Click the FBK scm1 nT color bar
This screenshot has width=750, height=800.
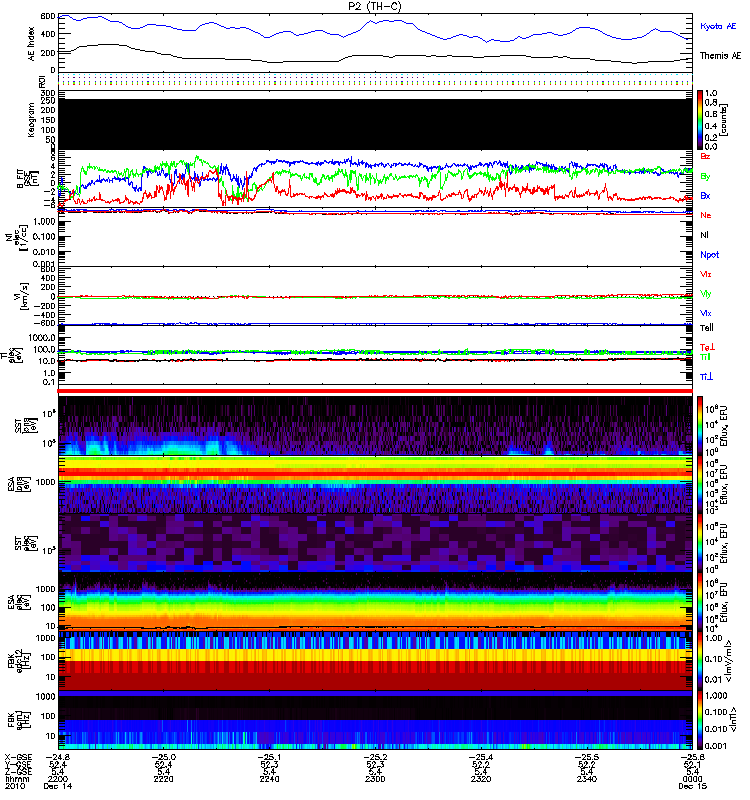coord(700,720)
